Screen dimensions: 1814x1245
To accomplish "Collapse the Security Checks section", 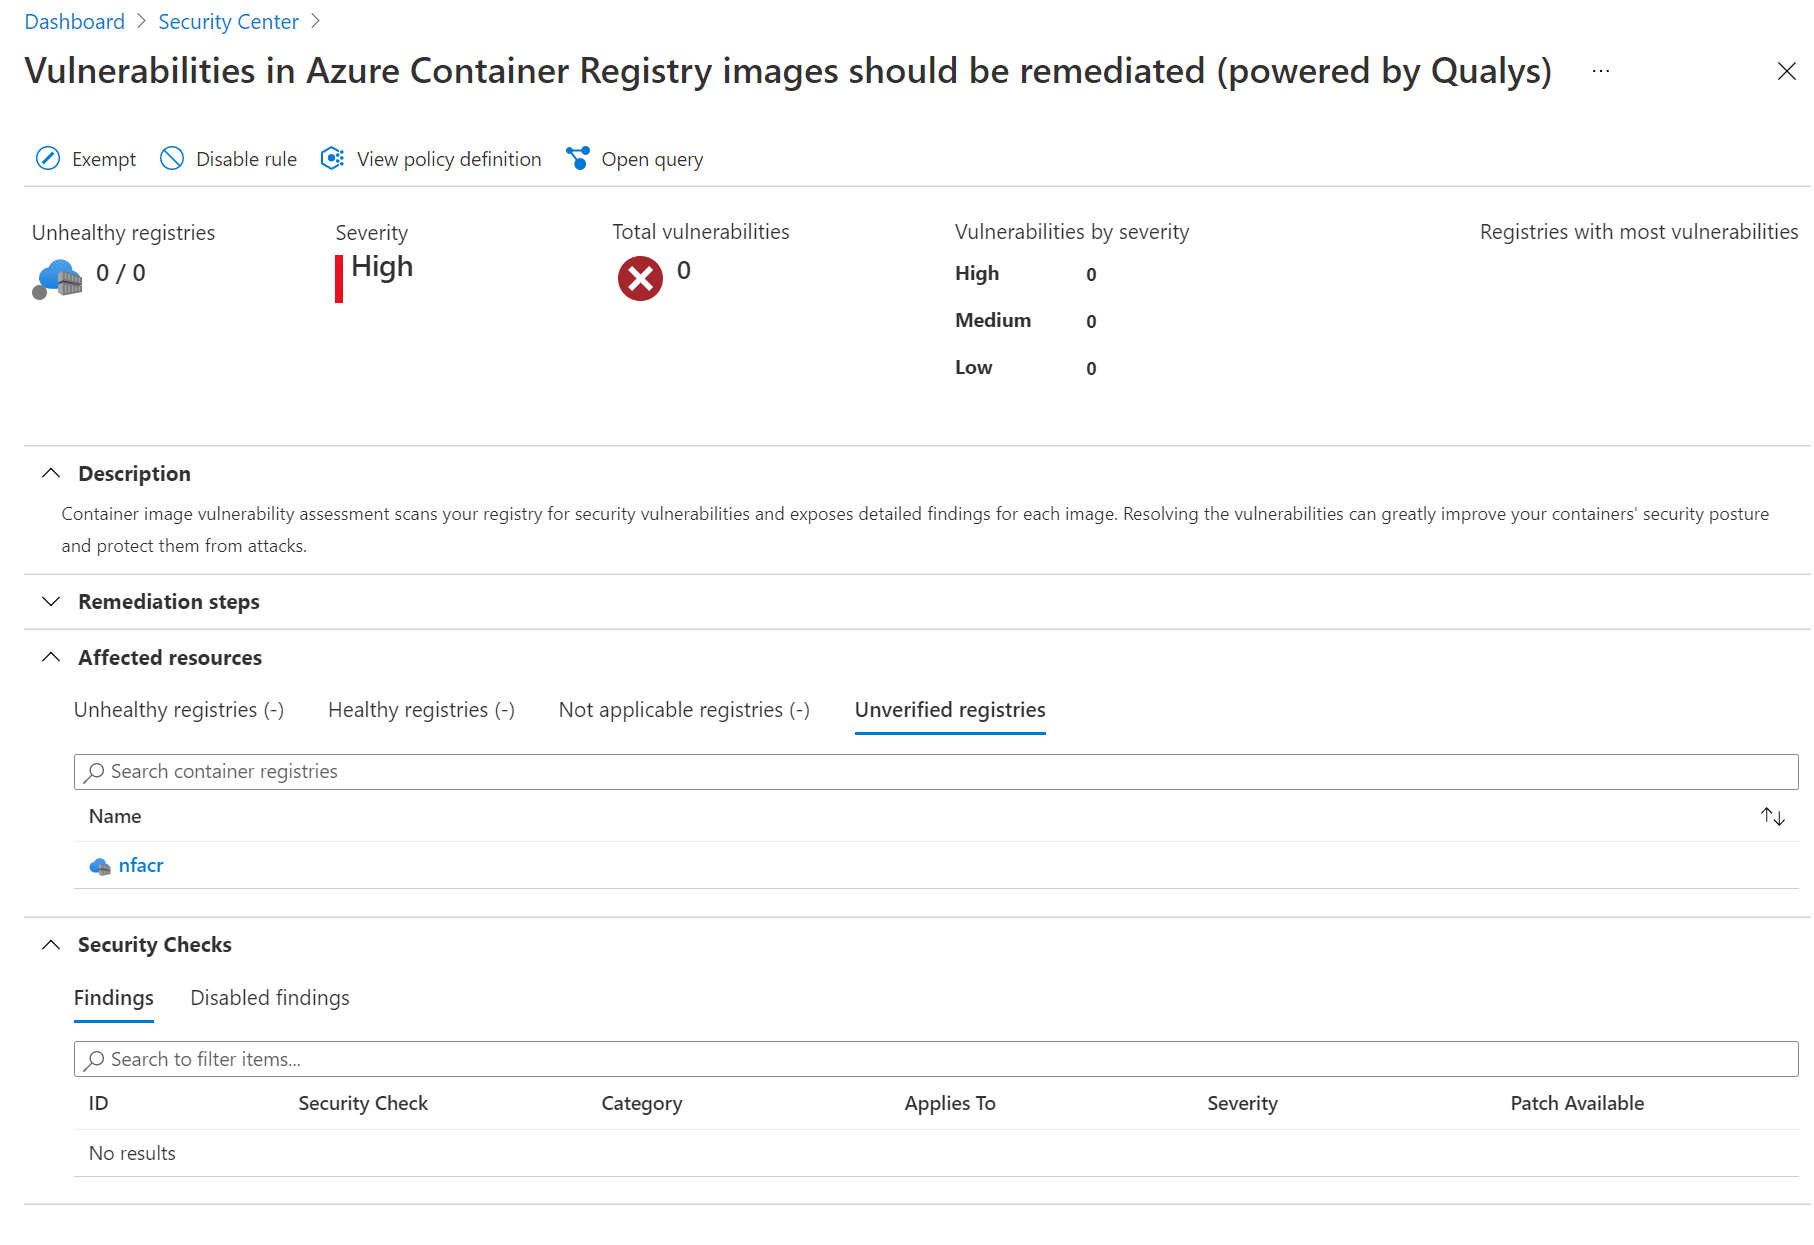I will tap(51, 944).
